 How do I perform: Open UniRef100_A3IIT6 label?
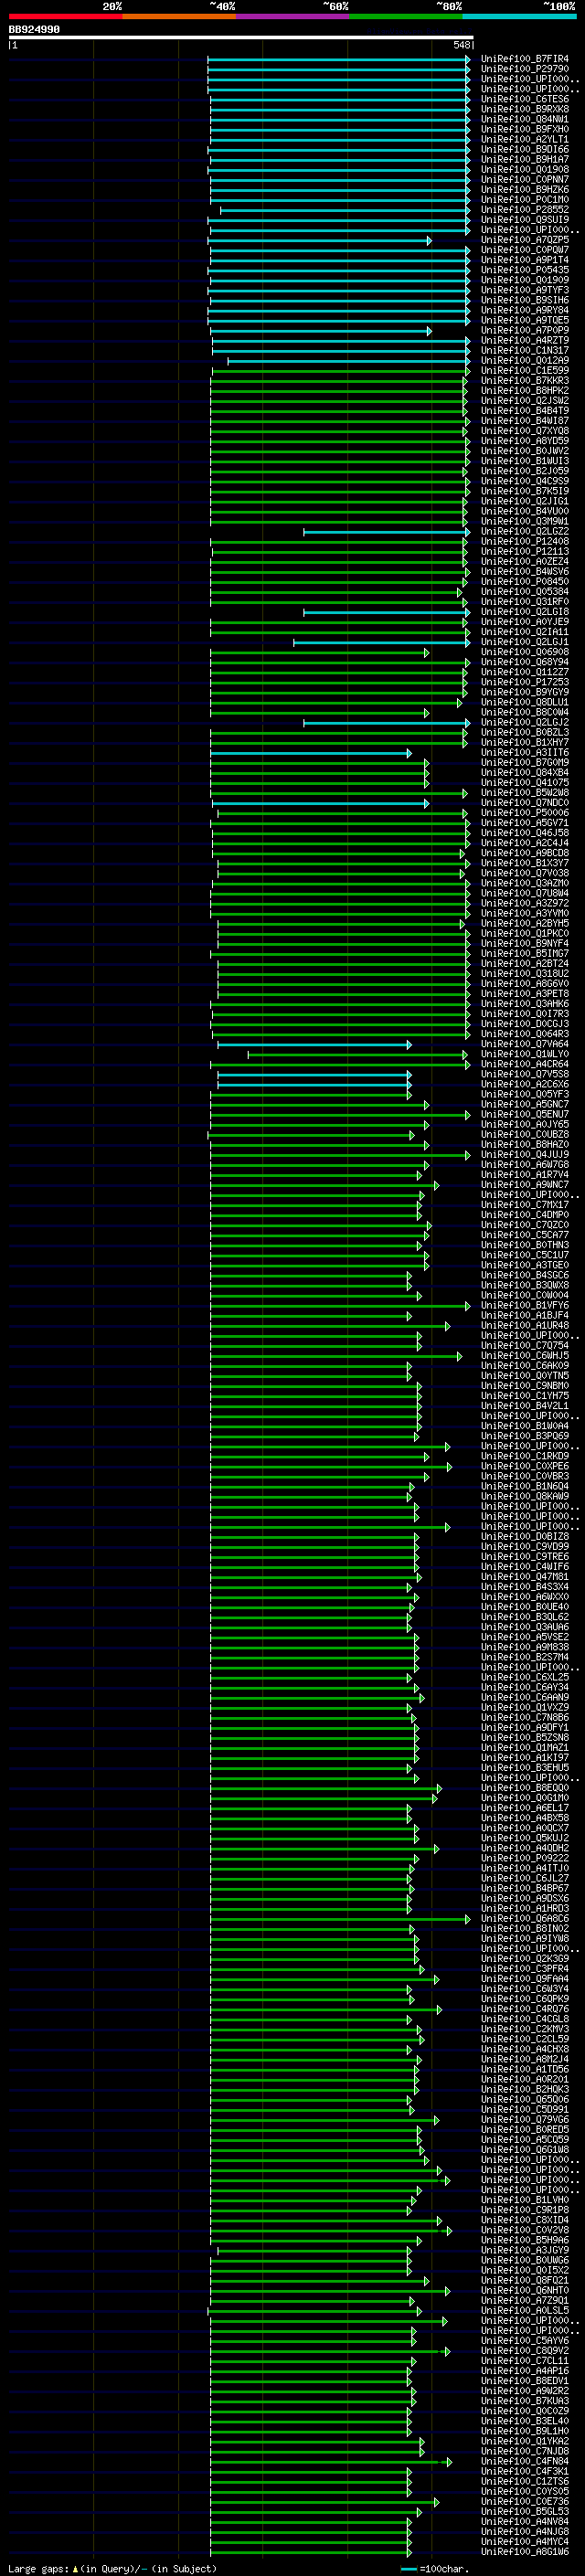[525, 752]
